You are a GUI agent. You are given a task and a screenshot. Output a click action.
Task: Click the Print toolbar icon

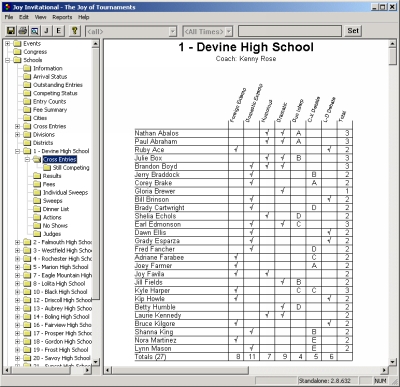click(23, 31)
